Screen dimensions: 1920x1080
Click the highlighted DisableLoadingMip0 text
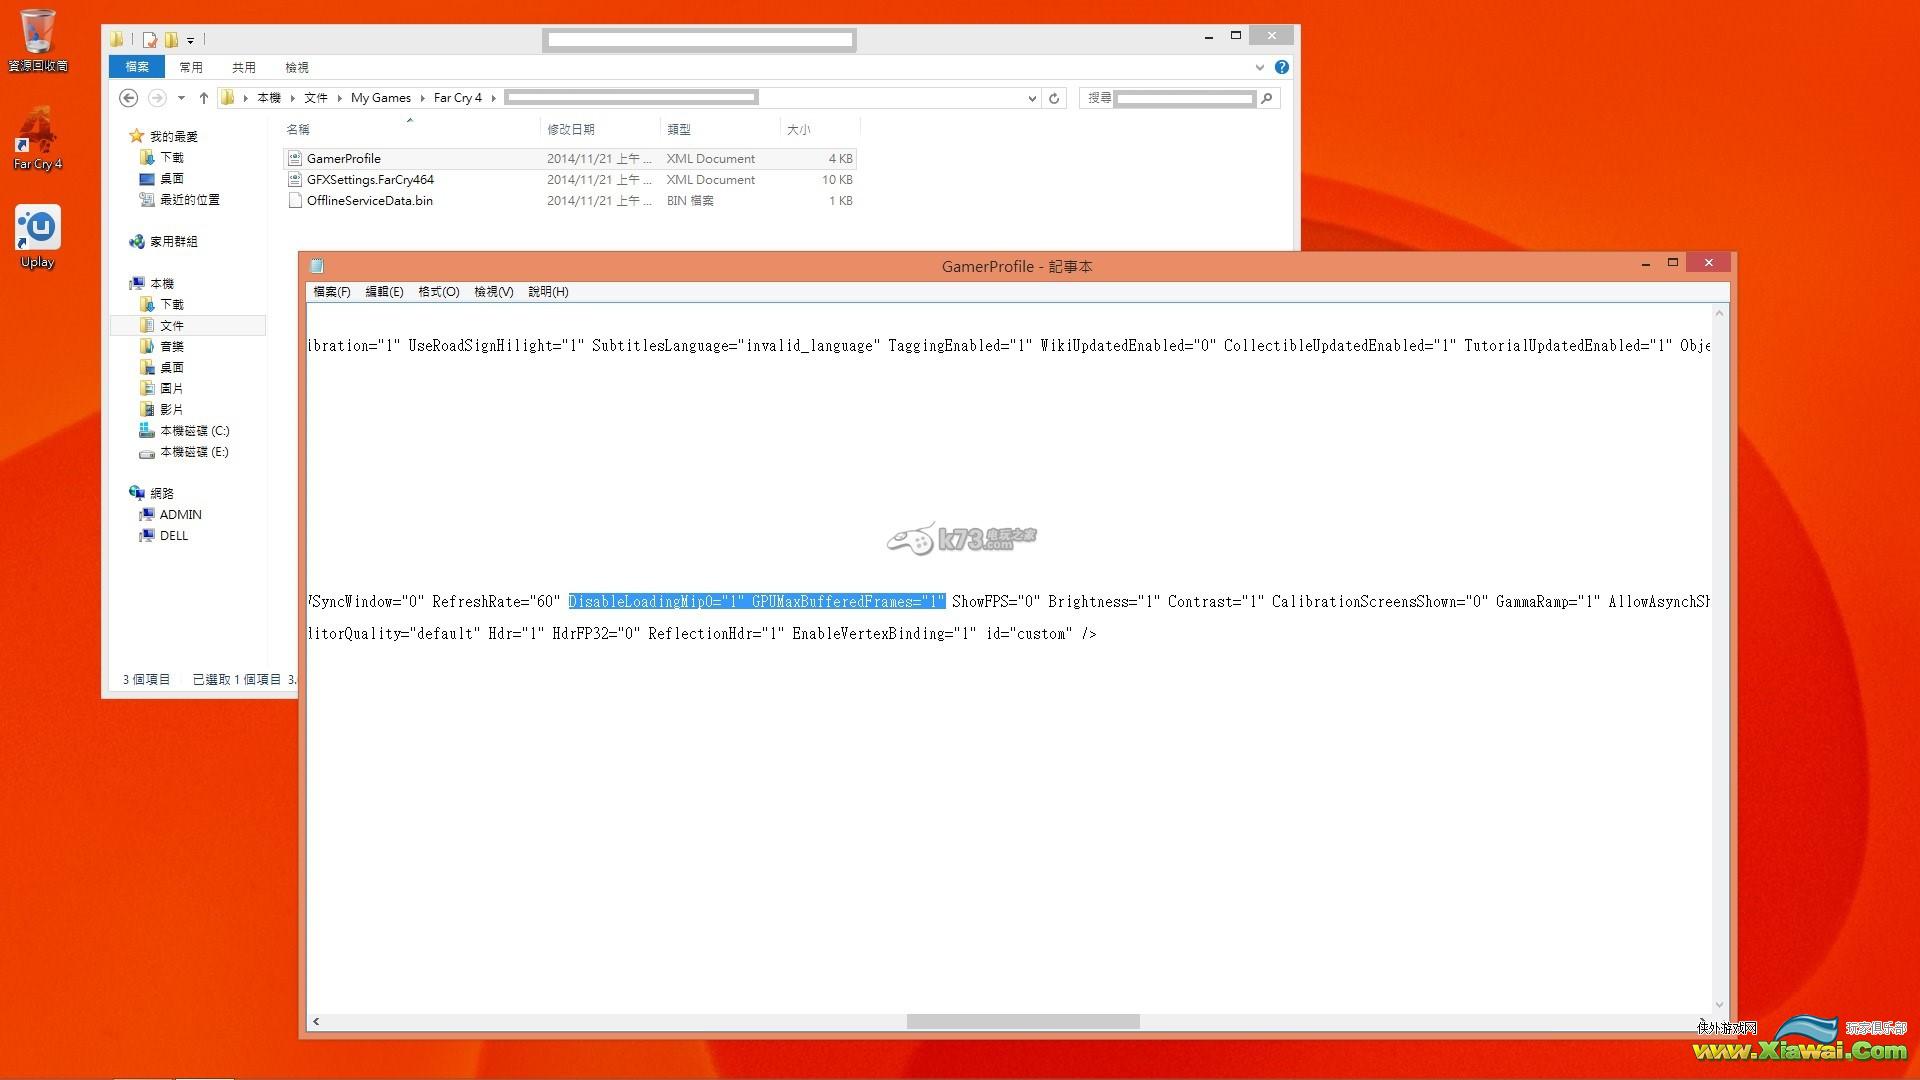click(x=656, y=601)
